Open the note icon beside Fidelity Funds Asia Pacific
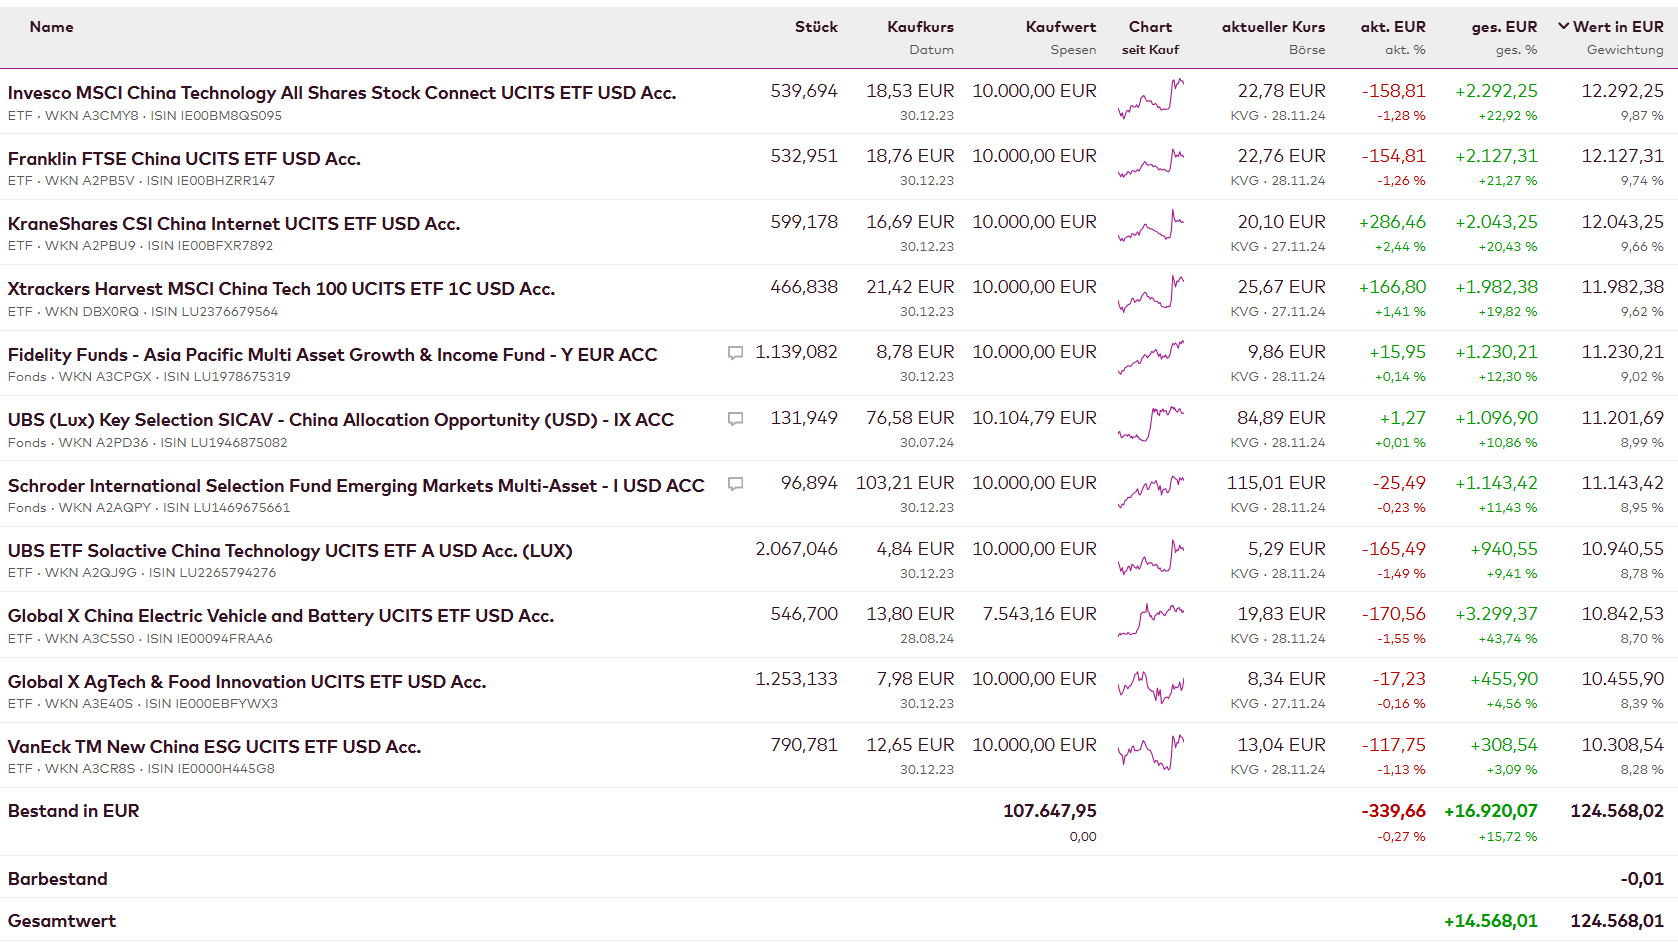The height and width of the screenshot is (942, 1678). 735,353
